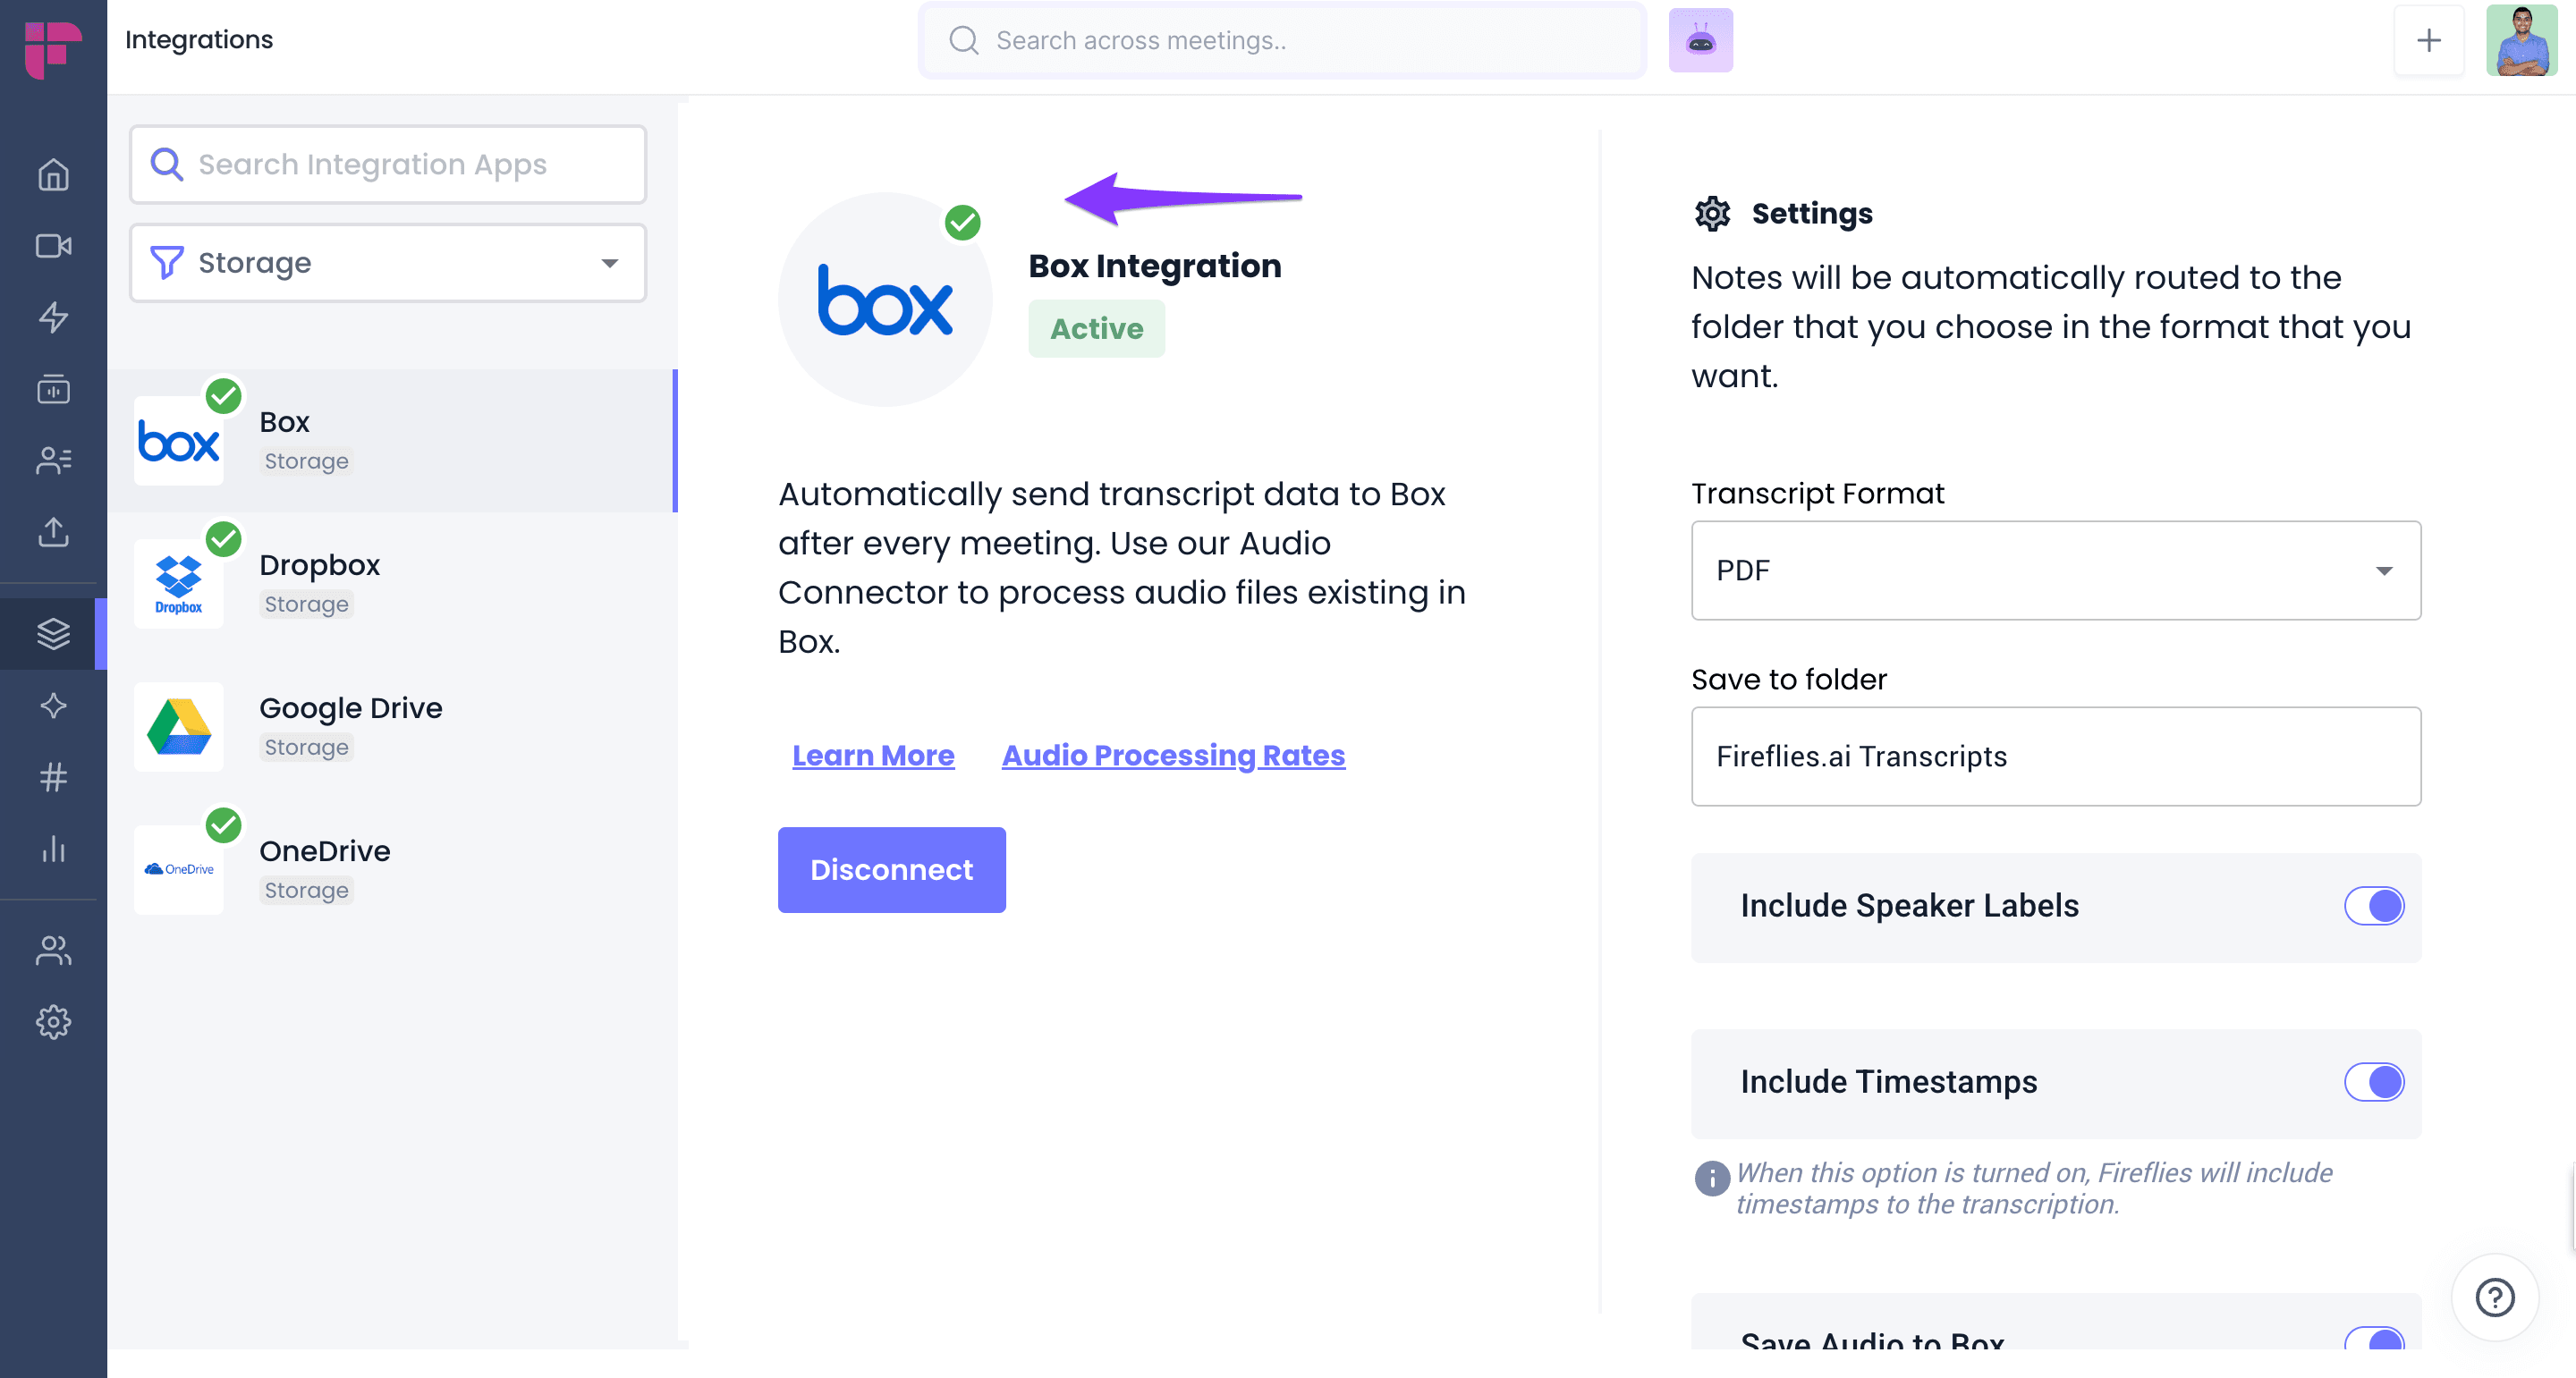
Task: Click the info icon under Include Timestamps
Action: coord(1712,1179)
